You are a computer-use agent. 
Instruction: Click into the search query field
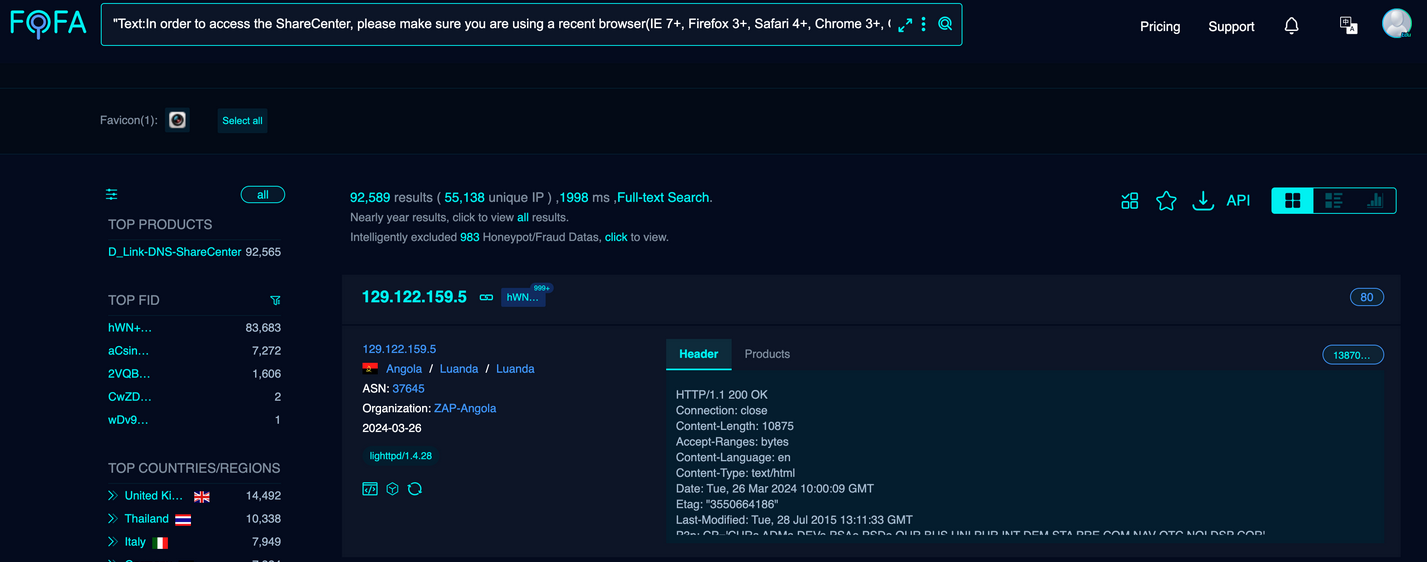coord(500,24)
